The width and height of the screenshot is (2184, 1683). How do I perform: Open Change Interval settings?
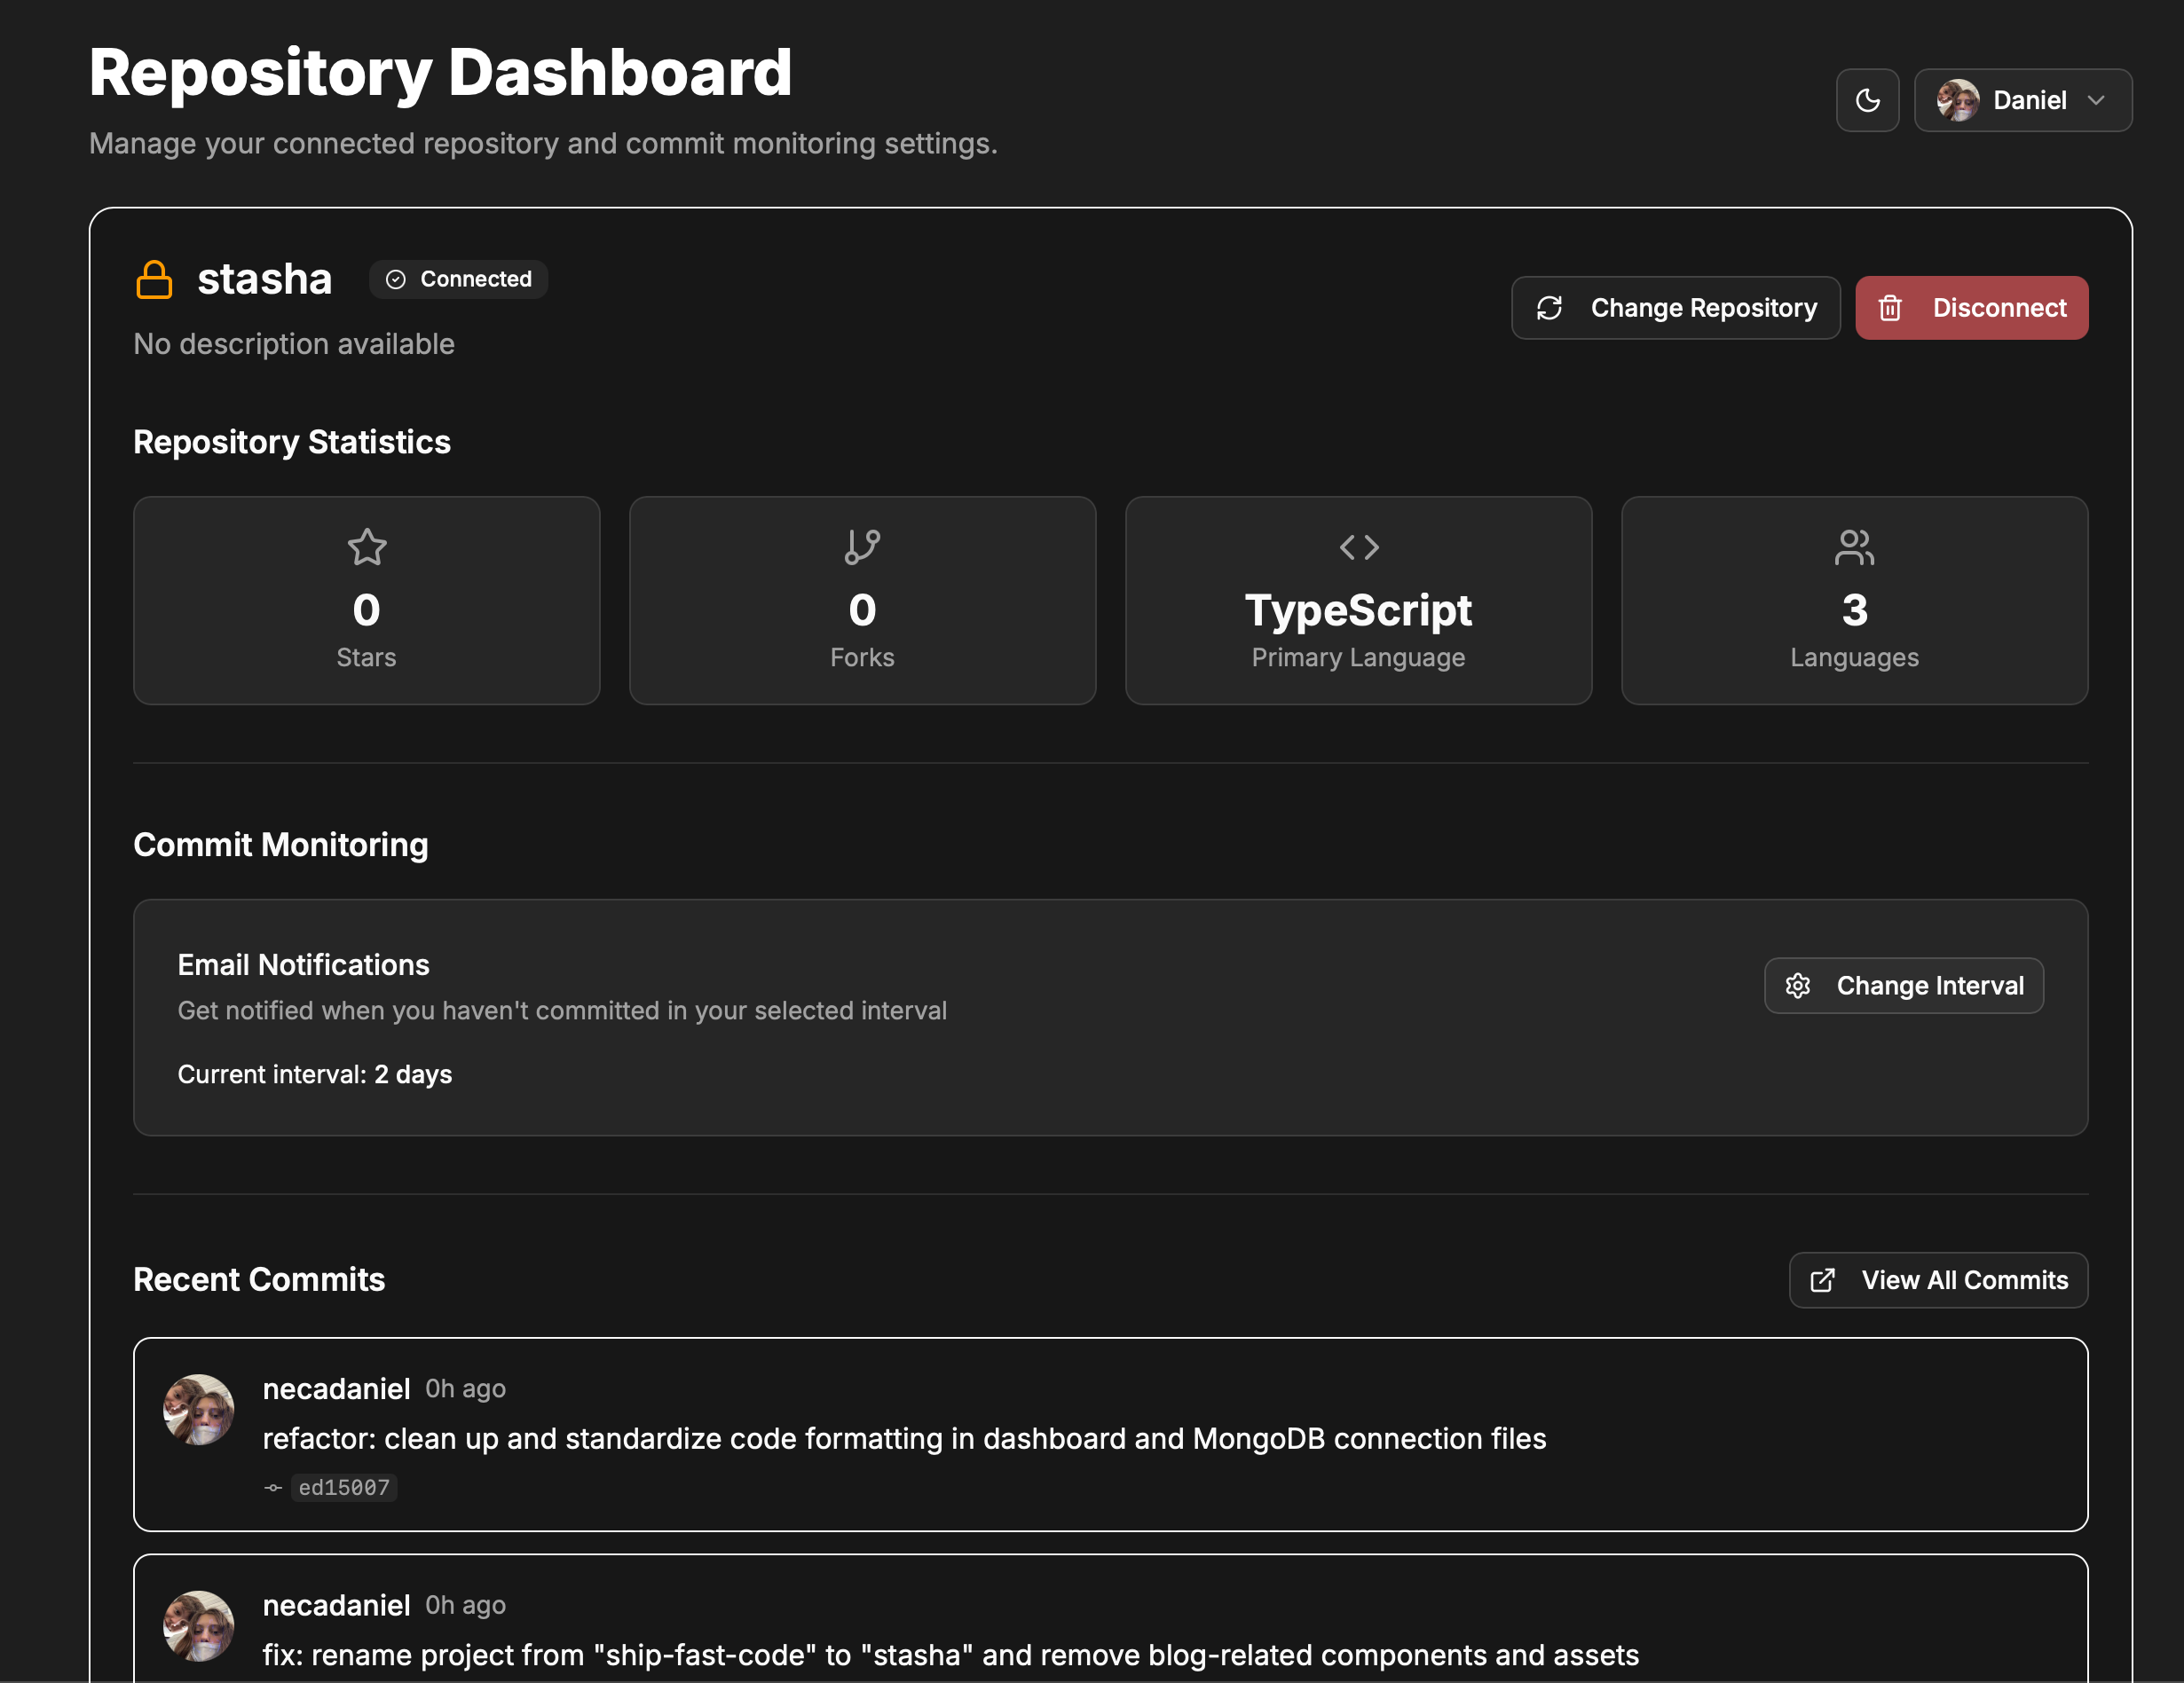point(1903,986)
